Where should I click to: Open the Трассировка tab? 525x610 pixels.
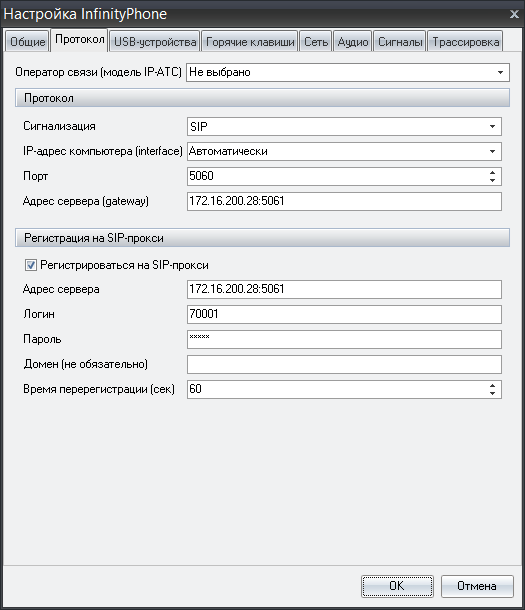coord(466,41)
